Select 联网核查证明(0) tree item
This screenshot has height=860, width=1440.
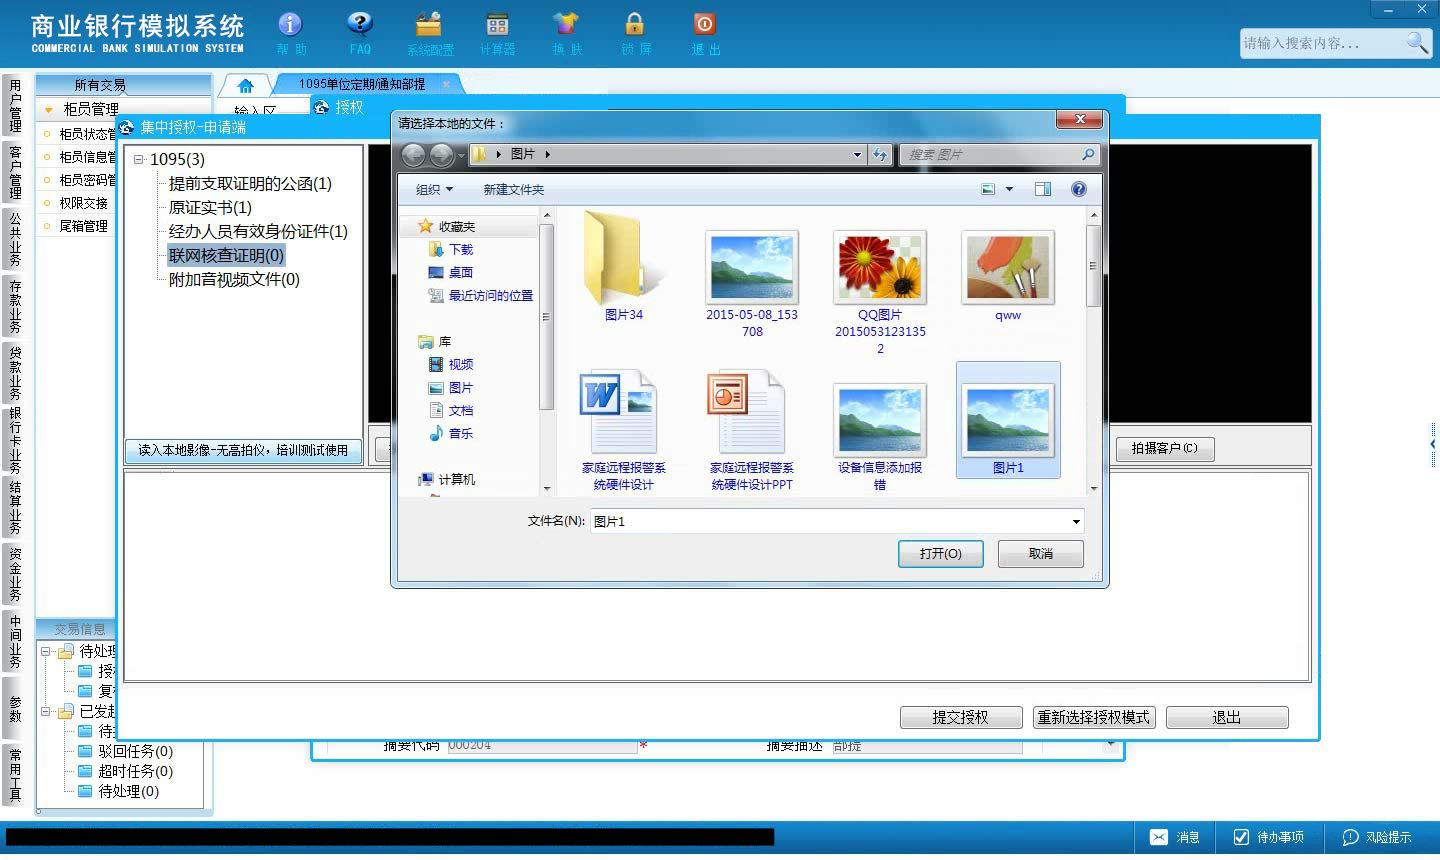(x=227, y=255)
